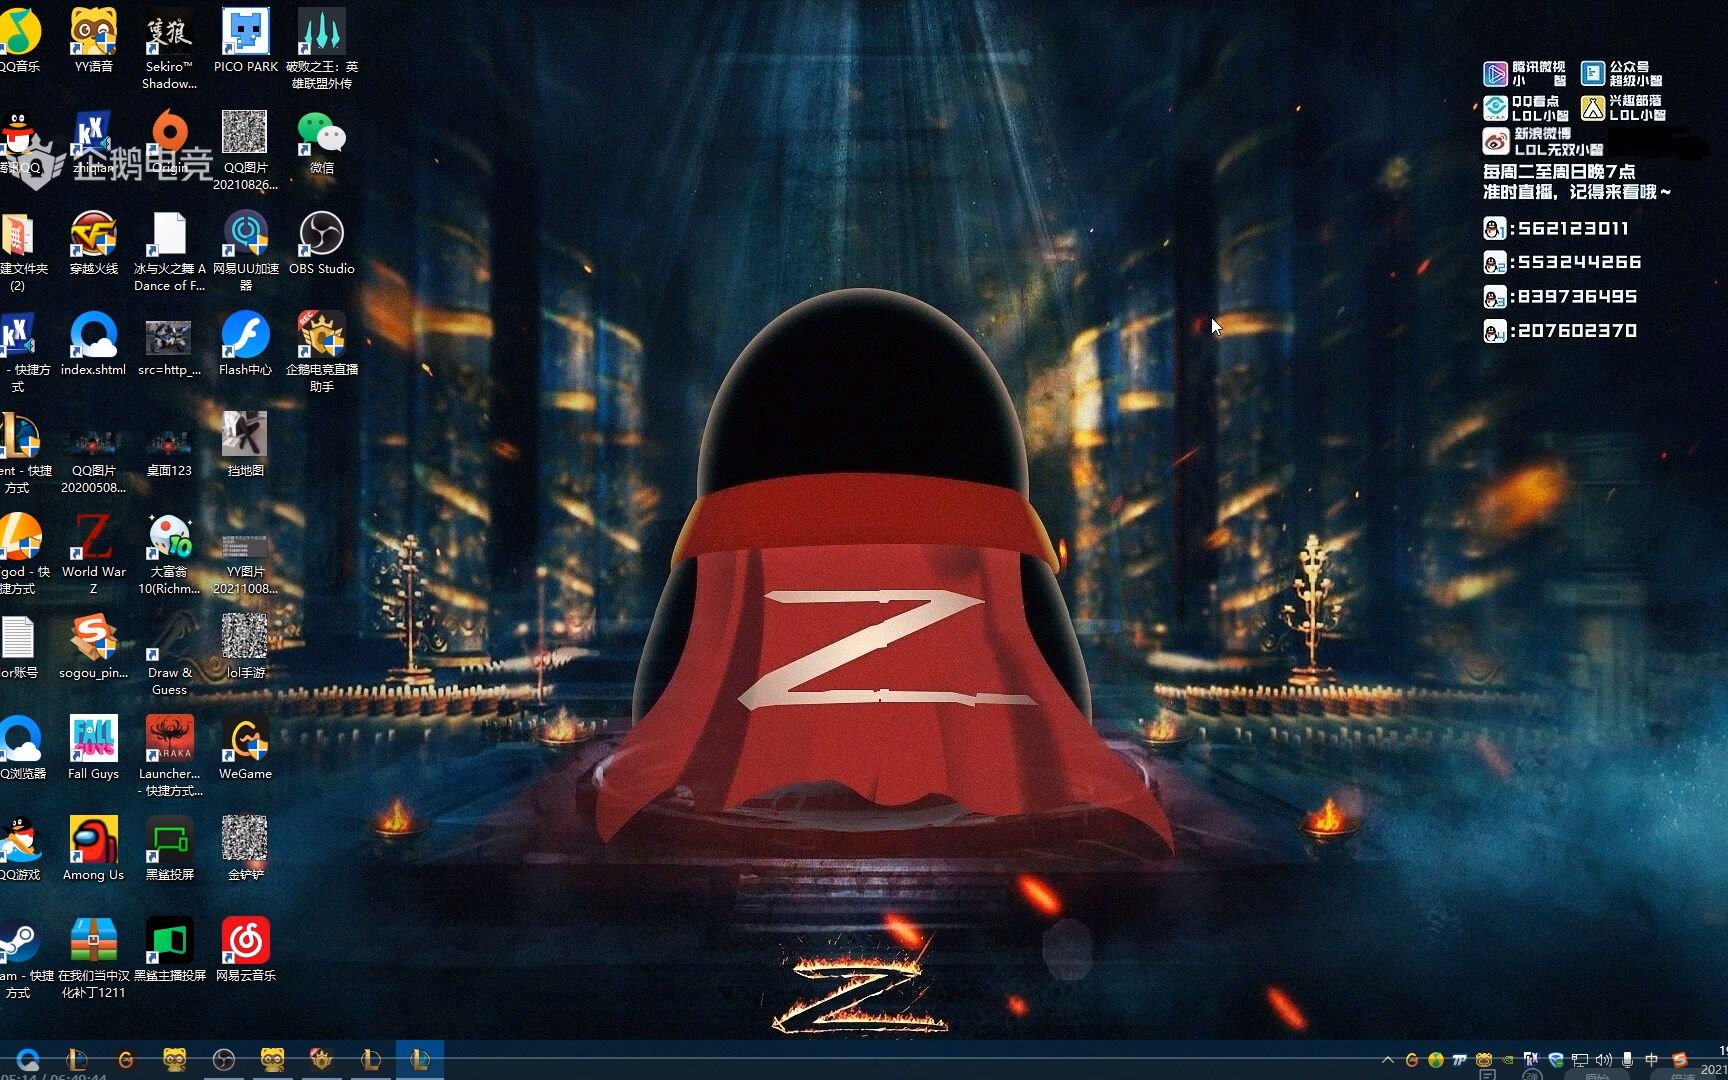The width and height of the screenshot is (1728, 1080).
Task: Open 企鹅电竞直播助手 shortcut
Action: tap(322, 352)
